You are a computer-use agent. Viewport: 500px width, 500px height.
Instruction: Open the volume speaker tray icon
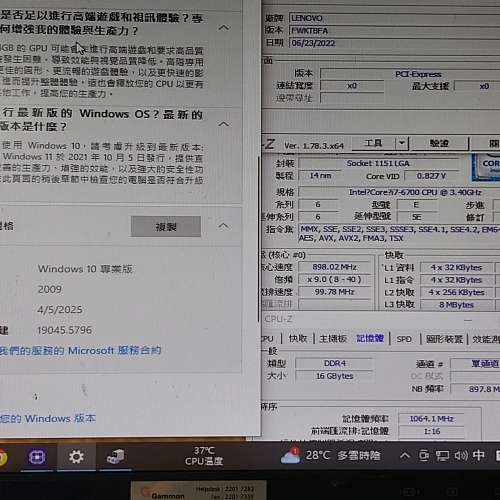(x=461, y=456)
